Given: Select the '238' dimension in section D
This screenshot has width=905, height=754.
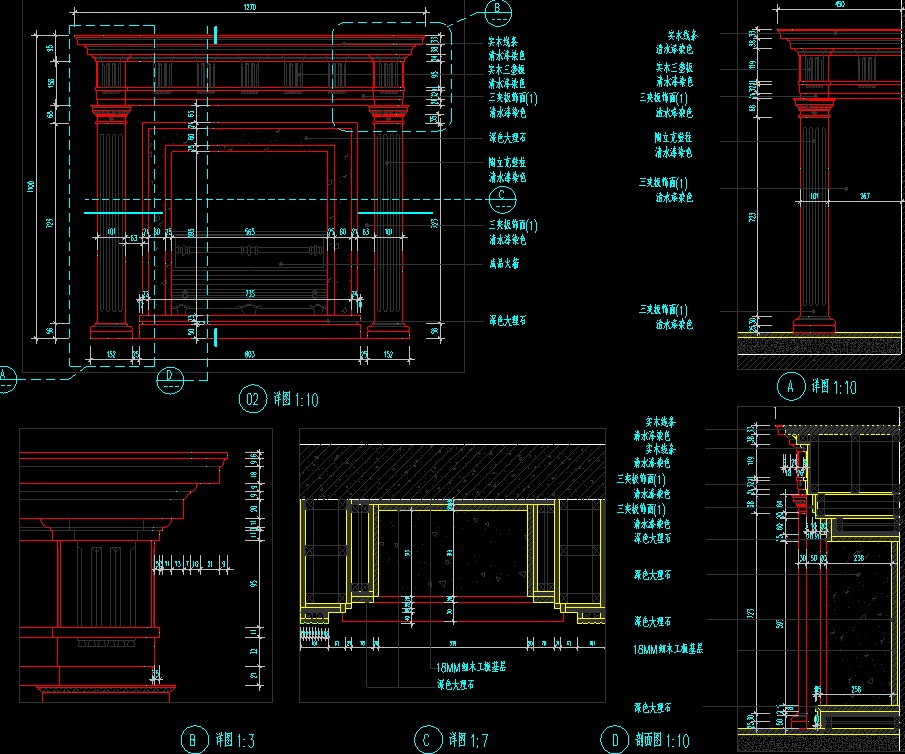Looking at the screenshot, I should [x=859, y=558].
